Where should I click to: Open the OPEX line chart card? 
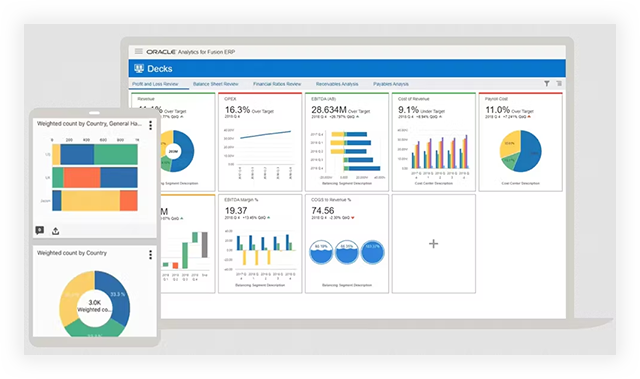coord(260,142)
